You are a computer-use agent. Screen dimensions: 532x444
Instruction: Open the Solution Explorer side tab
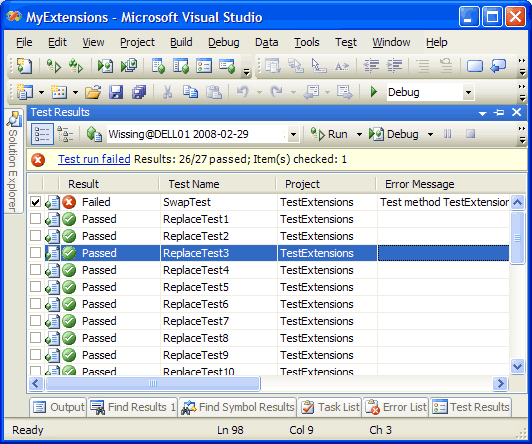coord(14,161)
